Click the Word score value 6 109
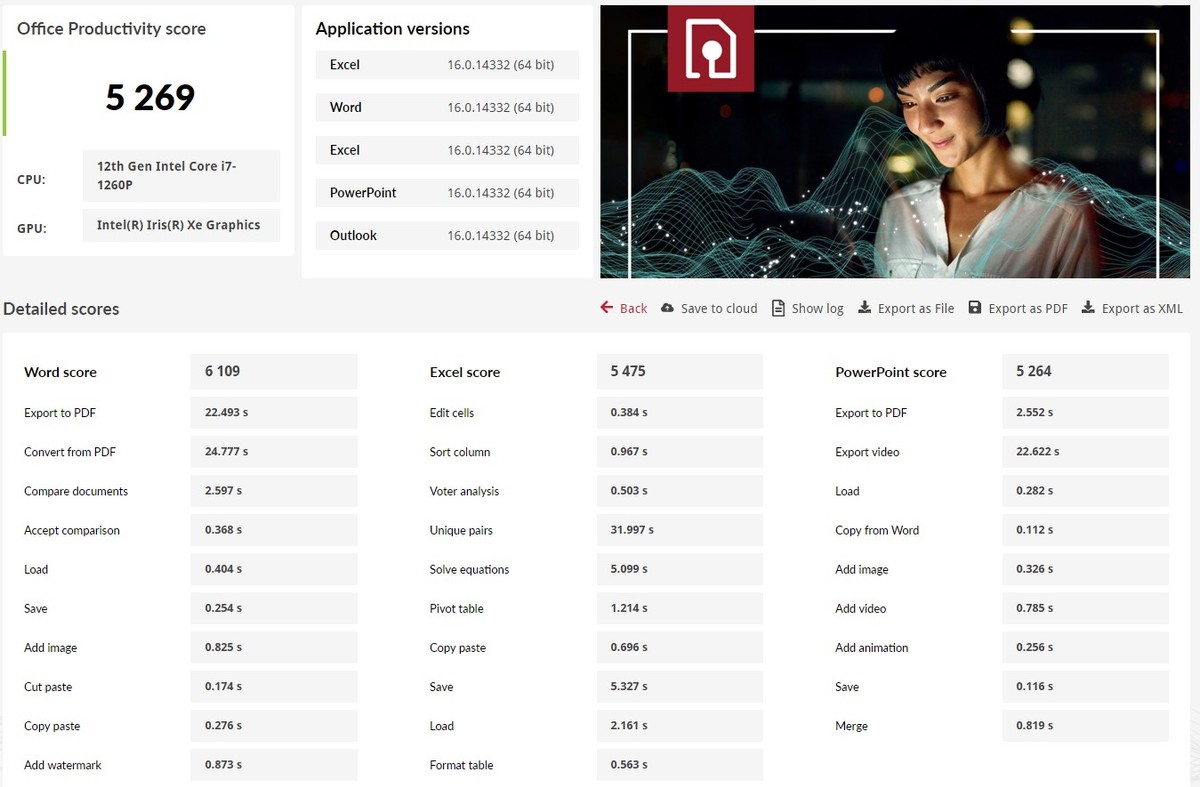Screen dimensions: 1200x787 (x=273, y=371)
